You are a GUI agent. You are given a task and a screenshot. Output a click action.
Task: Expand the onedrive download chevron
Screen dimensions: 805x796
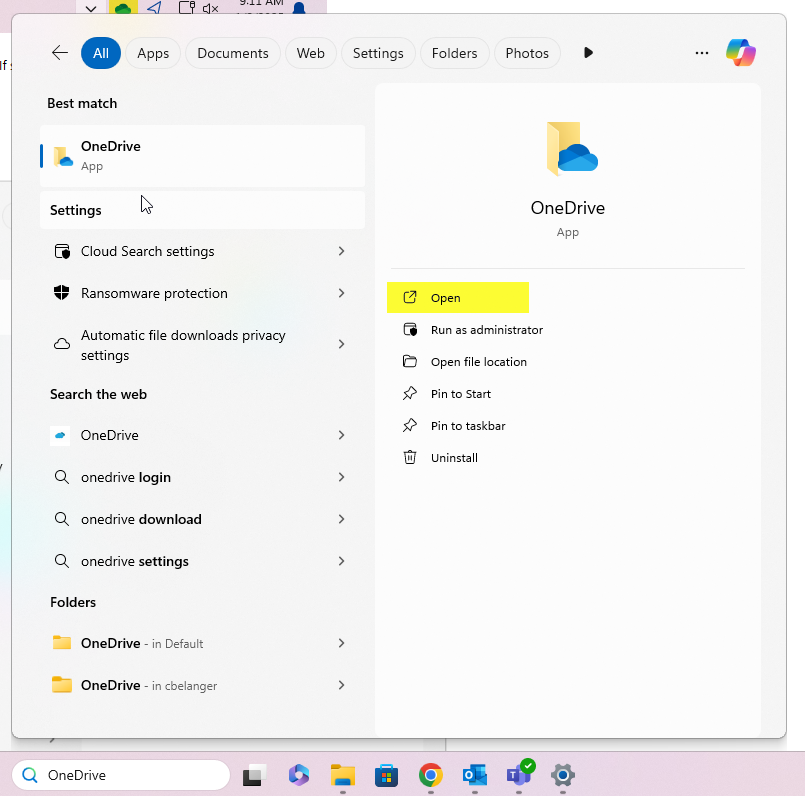coord(341,519)
